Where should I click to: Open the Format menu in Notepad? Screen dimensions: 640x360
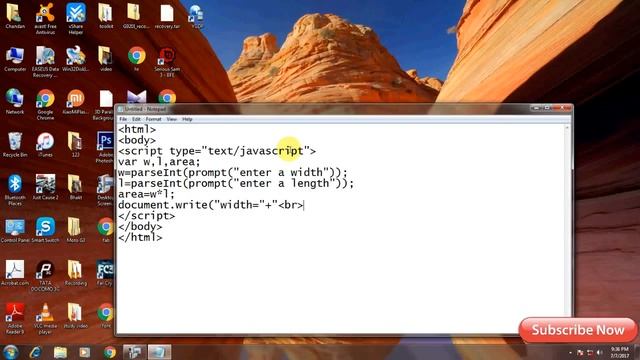[153, 119]
